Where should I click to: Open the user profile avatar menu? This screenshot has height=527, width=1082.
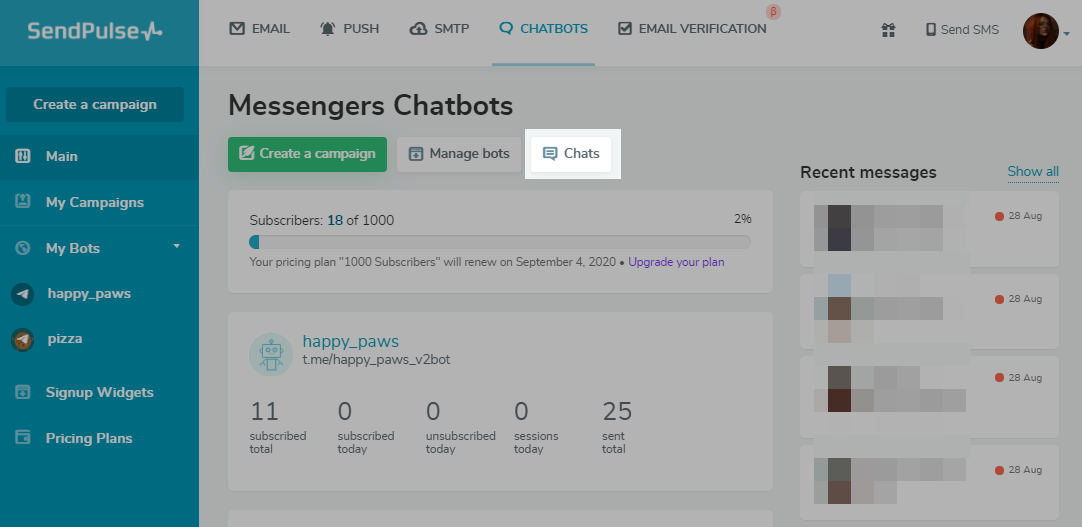tap(1041, 31)
